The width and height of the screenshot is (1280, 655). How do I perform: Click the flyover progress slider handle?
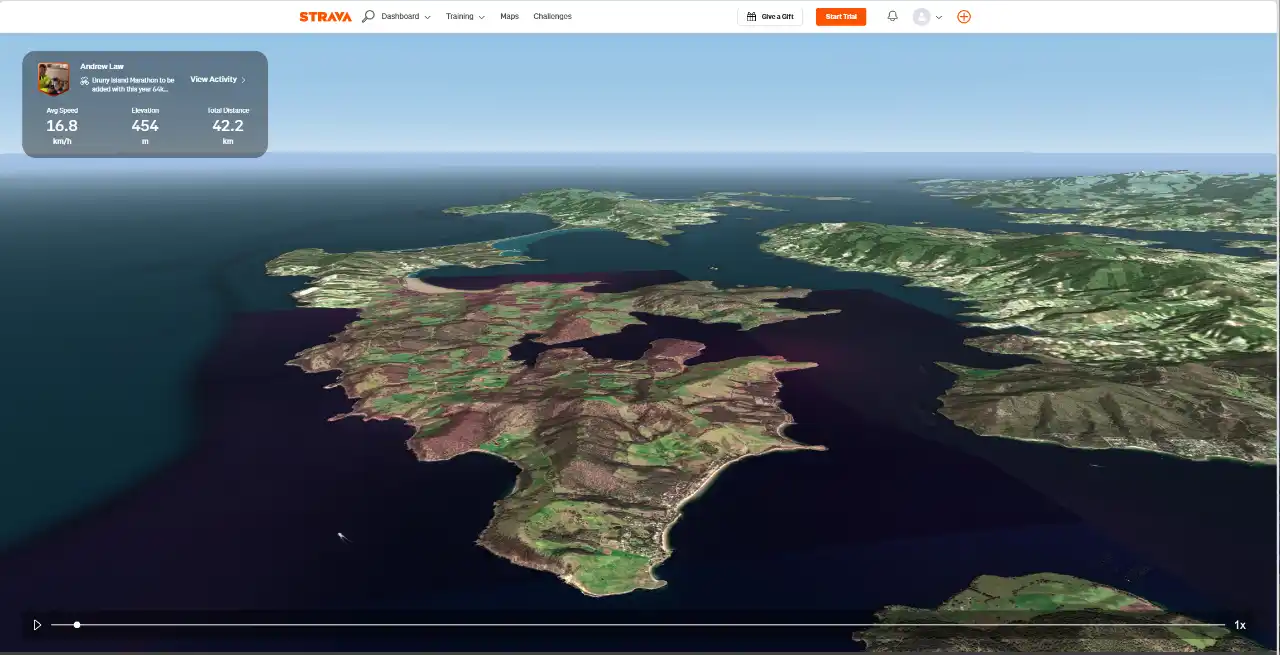(77, 625)
